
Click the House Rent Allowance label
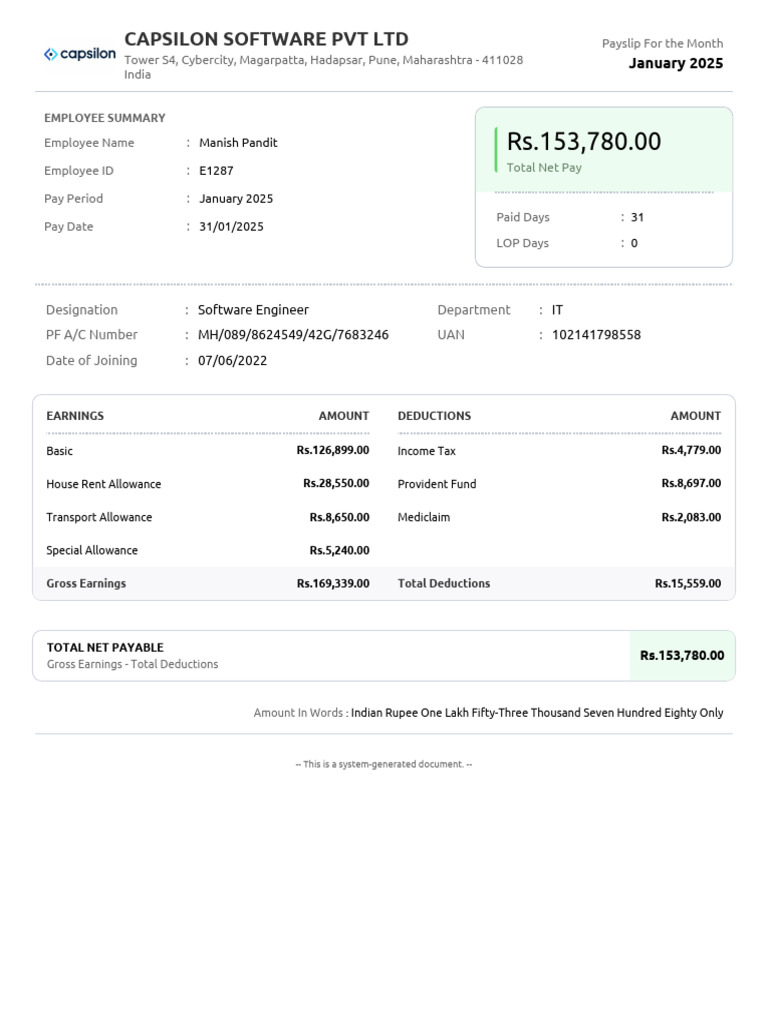click(104, 485)
